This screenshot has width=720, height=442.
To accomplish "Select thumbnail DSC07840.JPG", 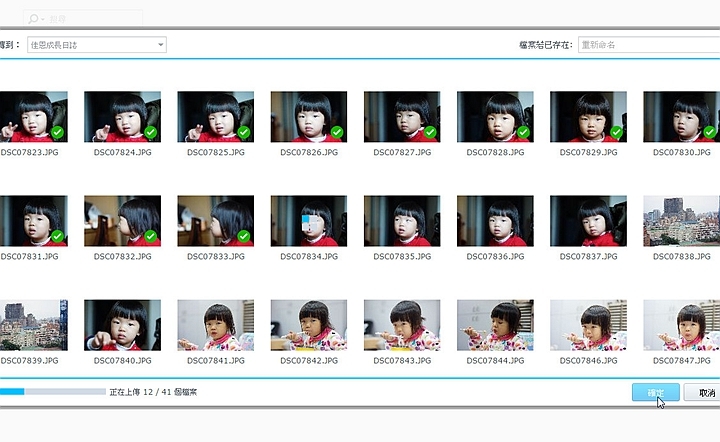I will (x=123, y=325).
